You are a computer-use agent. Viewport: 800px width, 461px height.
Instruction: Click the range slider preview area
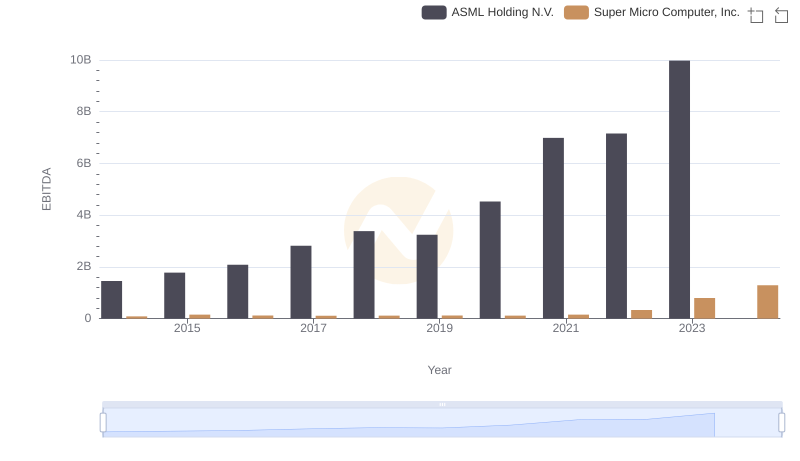coord(442,423)
